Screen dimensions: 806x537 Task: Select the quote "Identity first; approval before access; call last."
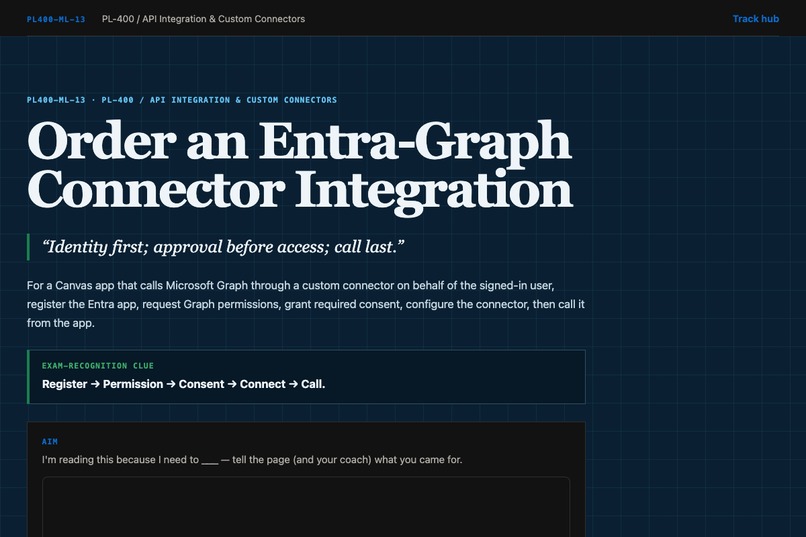click(x=223, y=247)
